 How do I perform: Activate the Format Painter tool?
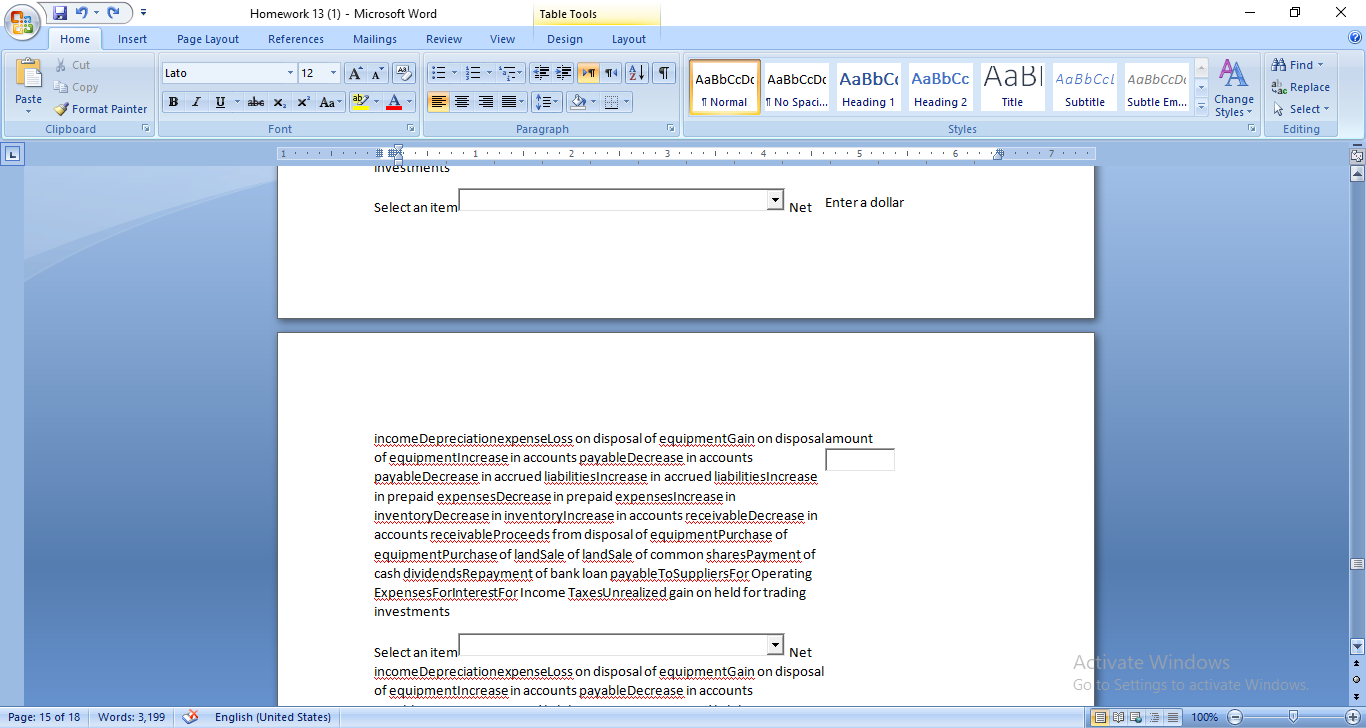(x=101, y=108)
